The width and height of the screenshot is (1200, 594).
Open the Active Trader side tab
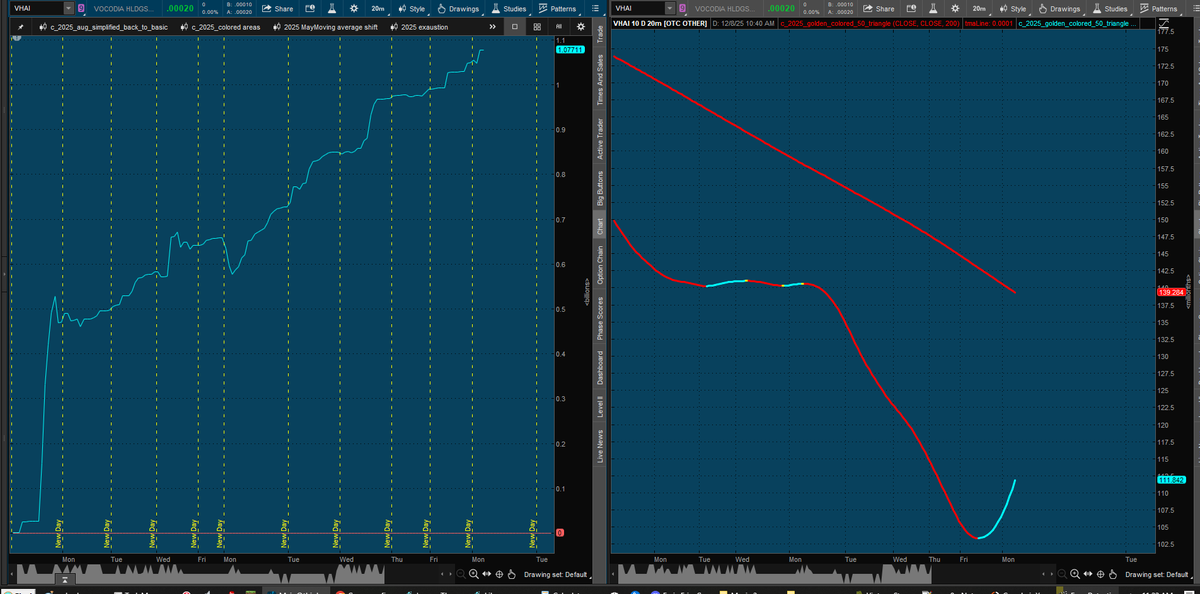click(600, 137)
